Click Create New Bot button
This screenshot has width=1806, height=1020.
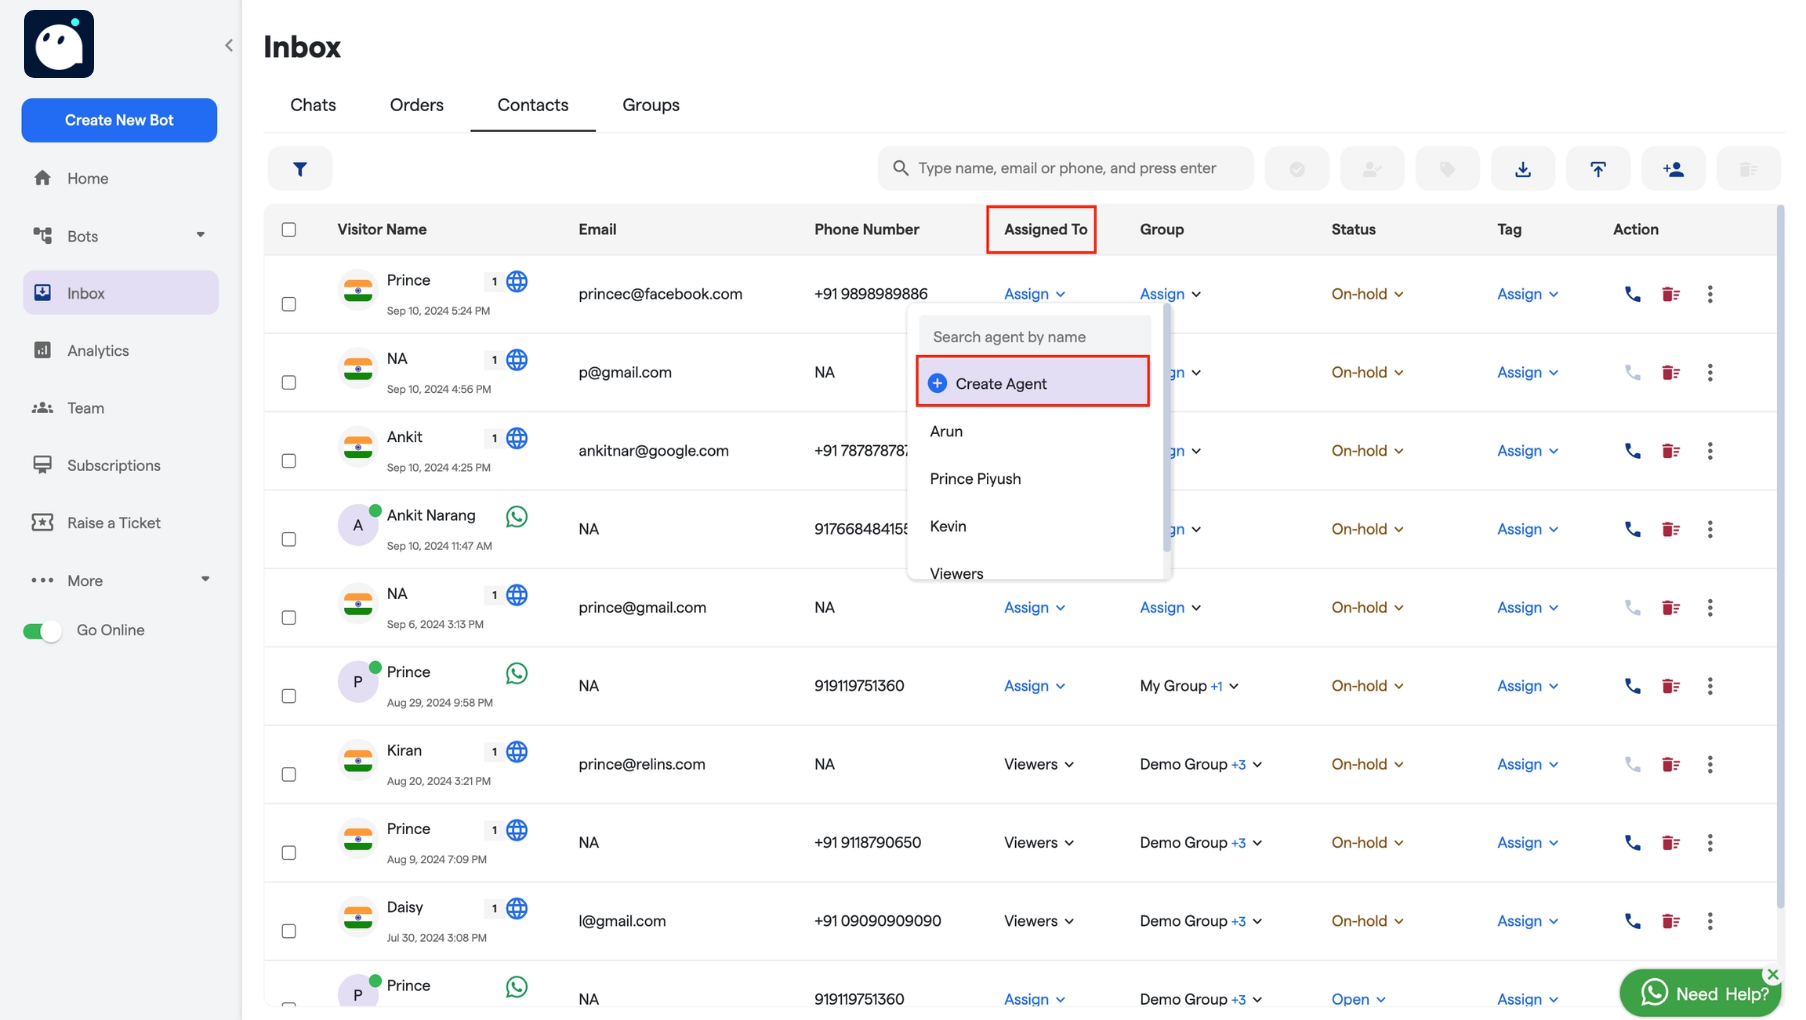click(x=119, y=120)
